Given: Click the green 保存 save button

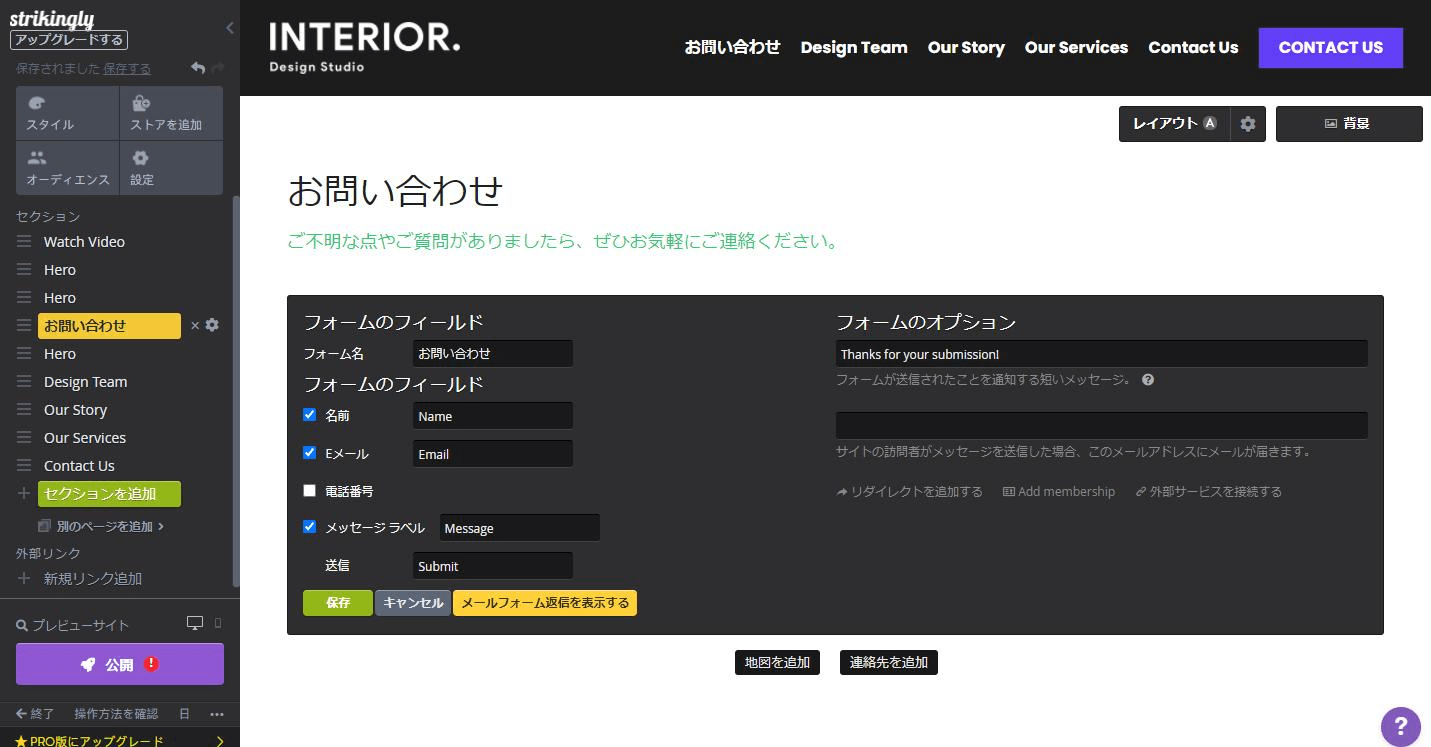Looking at the screenshot, I should [337, 602].
